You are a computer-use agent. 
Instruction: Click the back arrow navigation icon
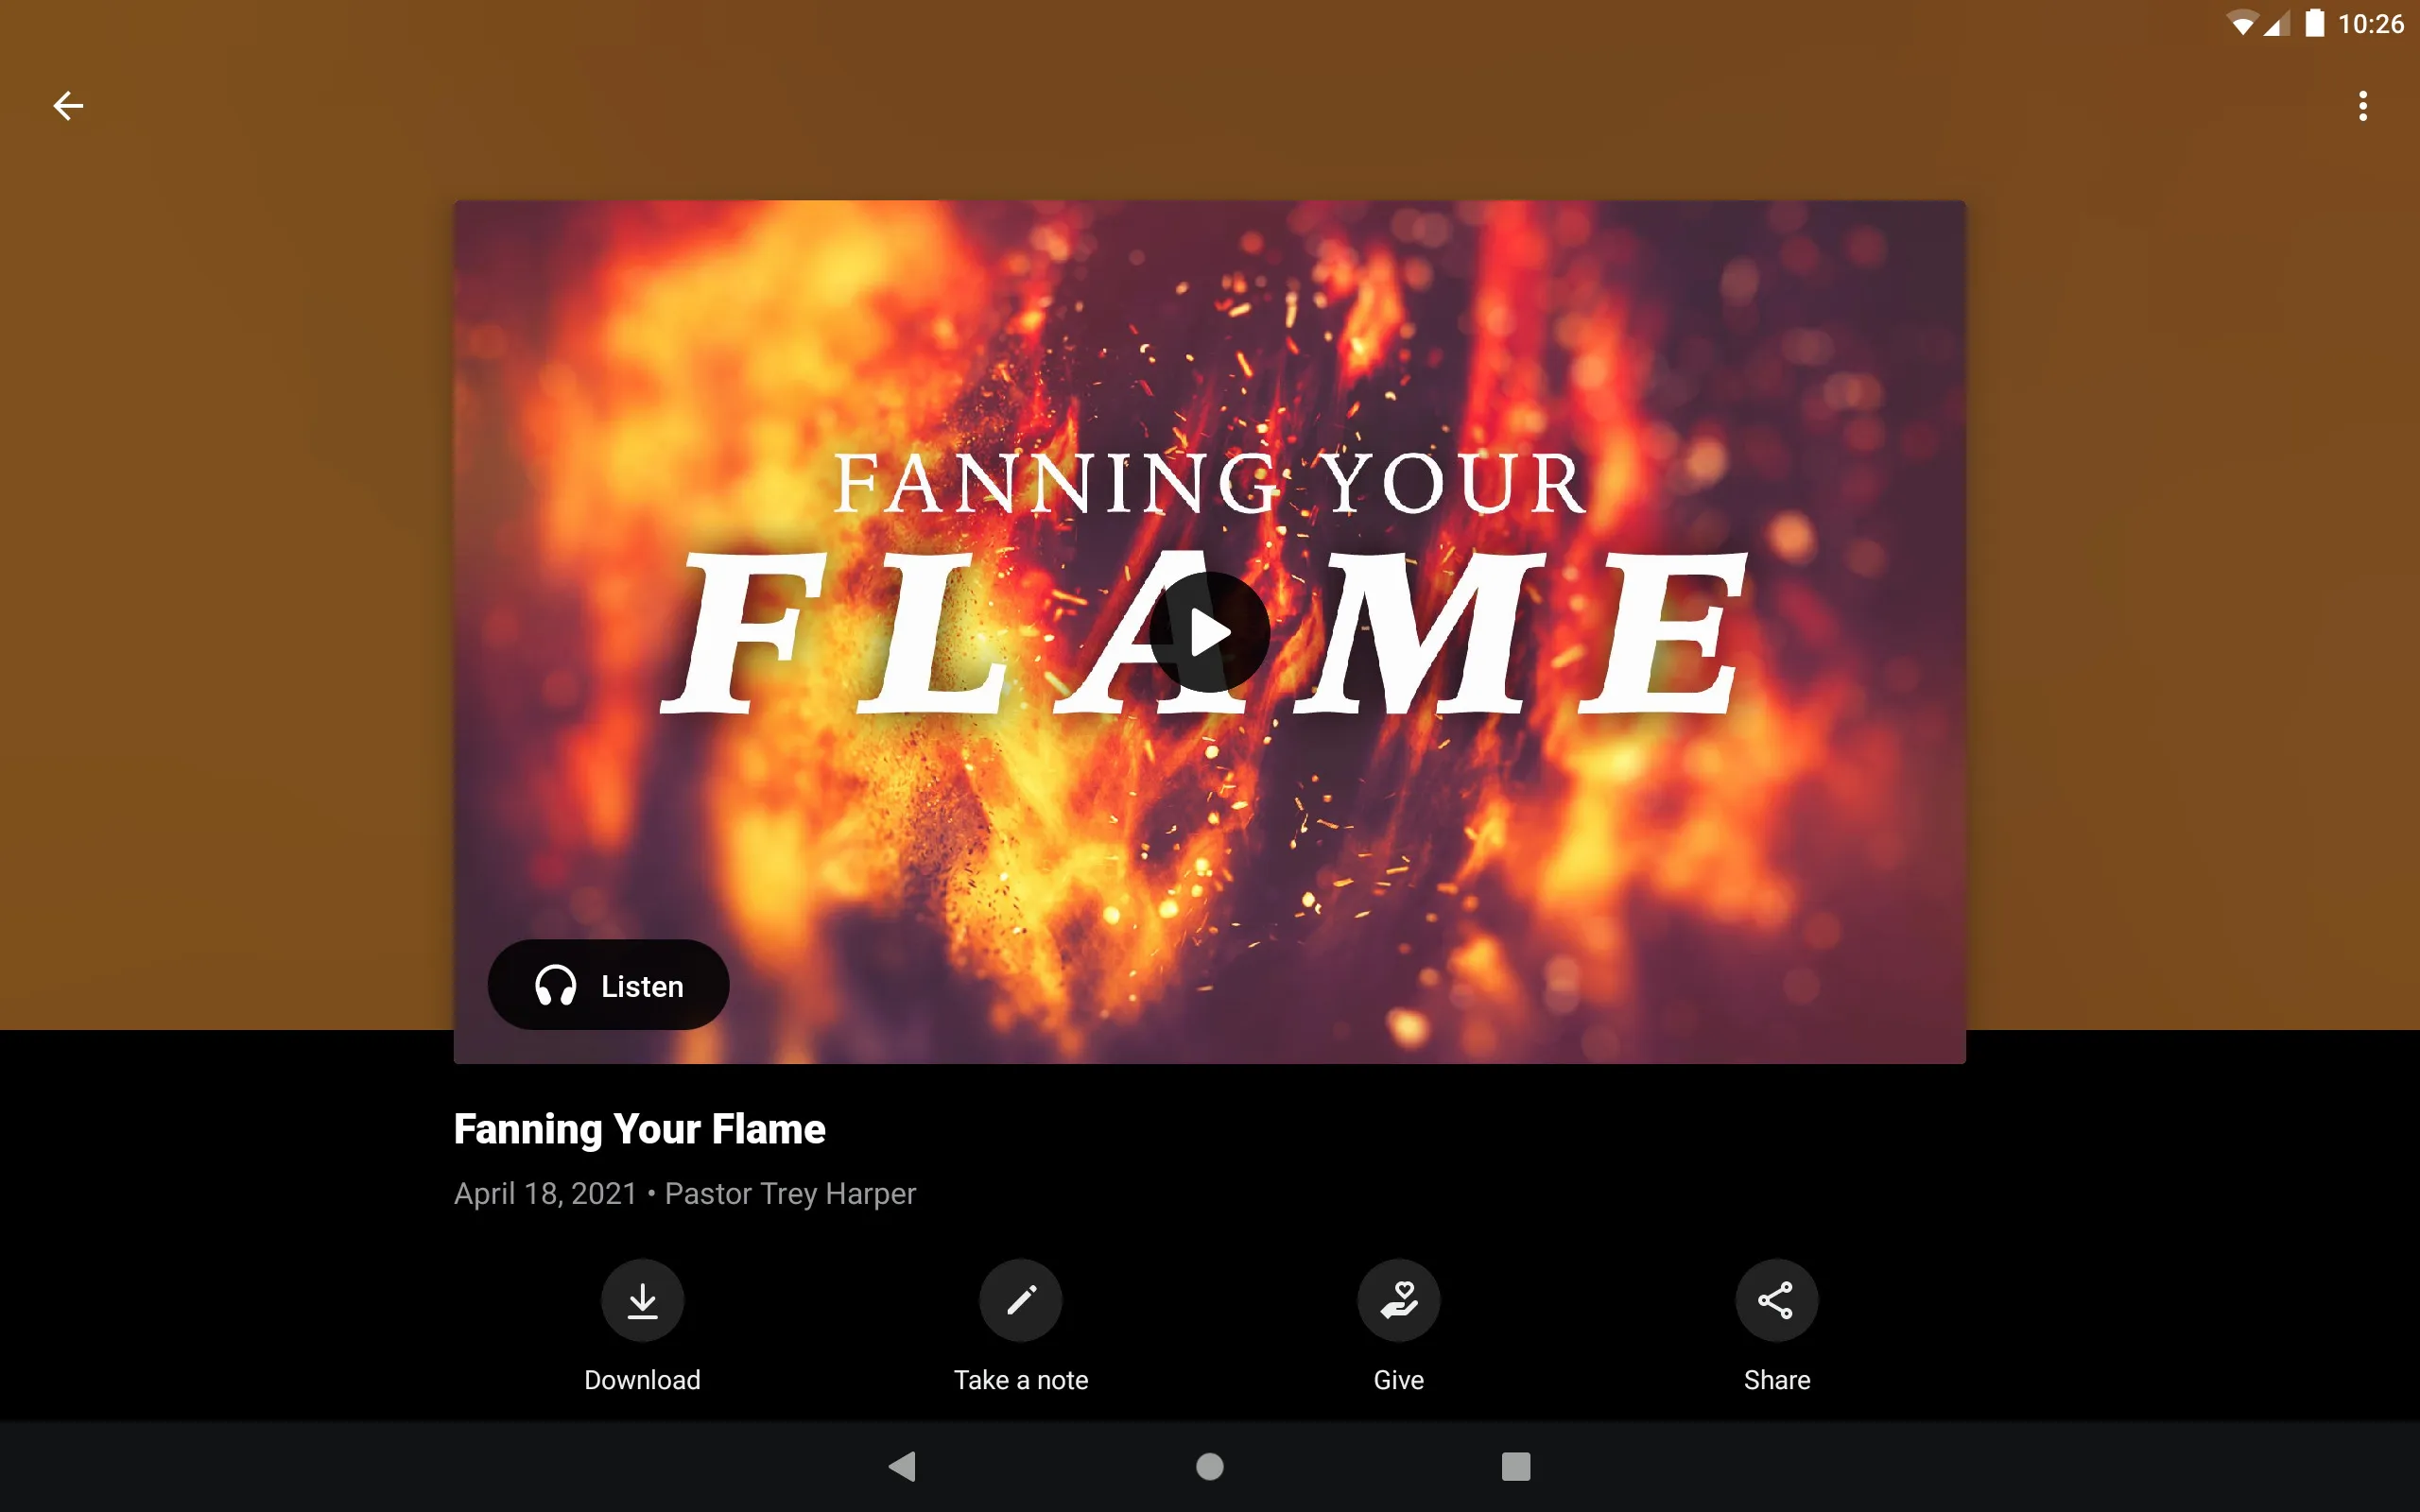pyautogui.click(x=66, y=105)
